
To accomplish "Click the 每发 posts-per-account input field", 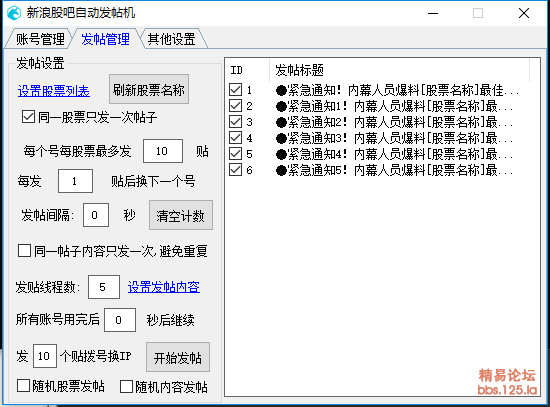I will click(x=75, y=181).
